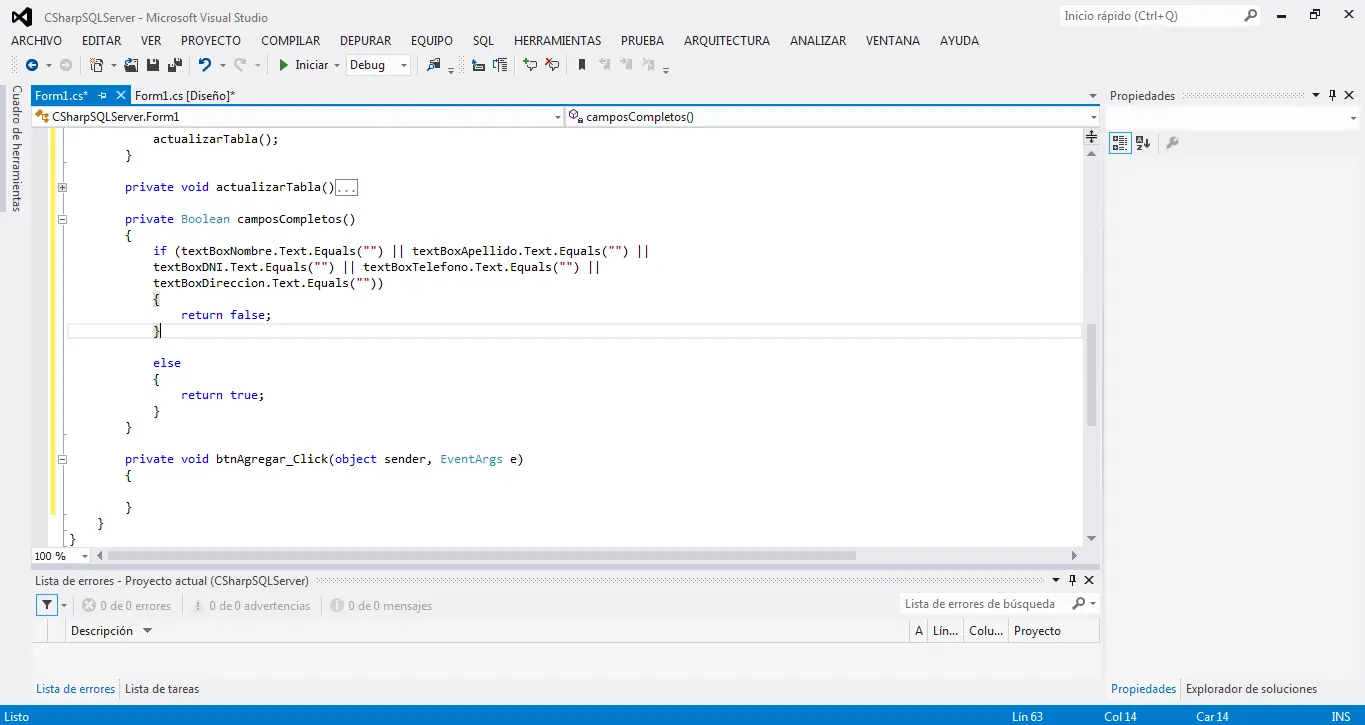Click the editor vertical scrollbar thumb
This screenshot has width=1365, height=725.
(1091, 376)
